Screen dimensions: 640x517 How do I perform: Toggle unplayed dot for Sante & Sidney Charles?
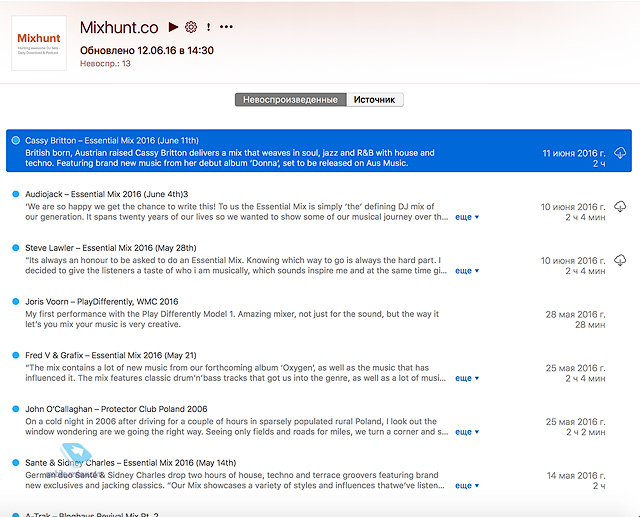click(16, 463)
